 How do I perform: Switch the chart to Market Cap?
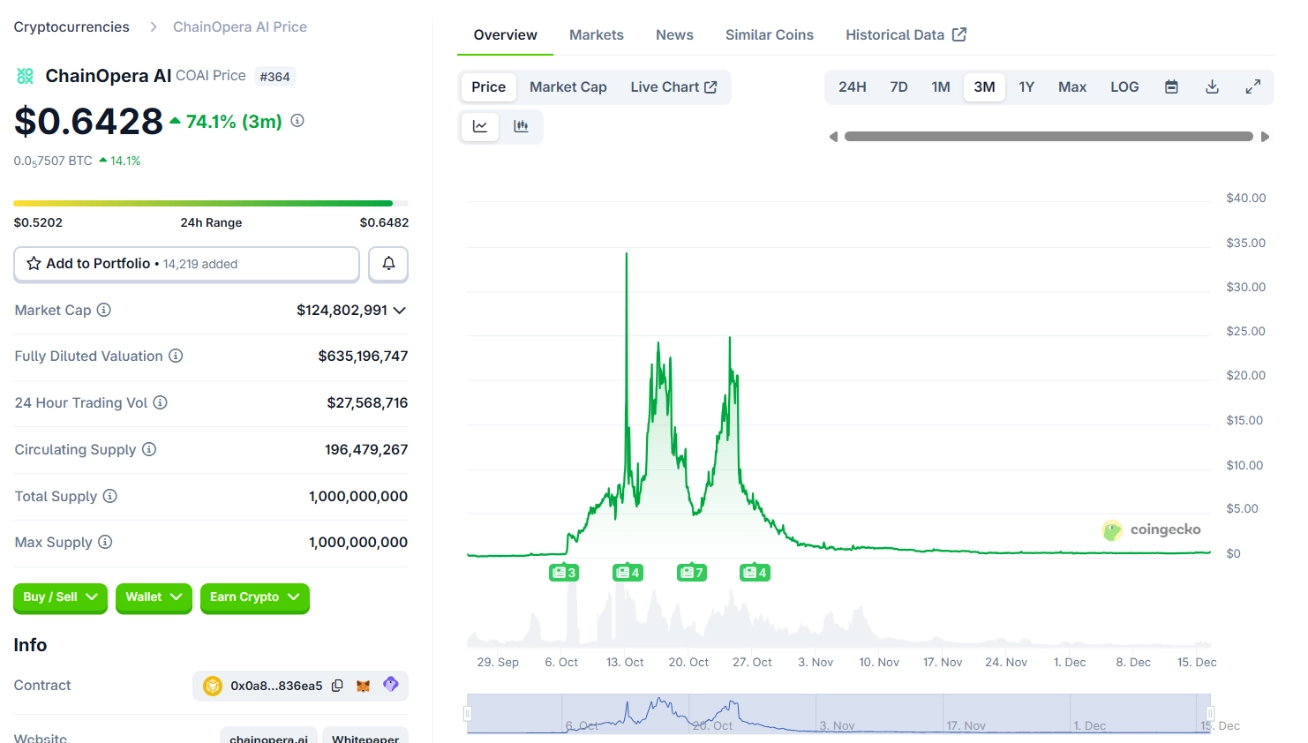[568, 87]
